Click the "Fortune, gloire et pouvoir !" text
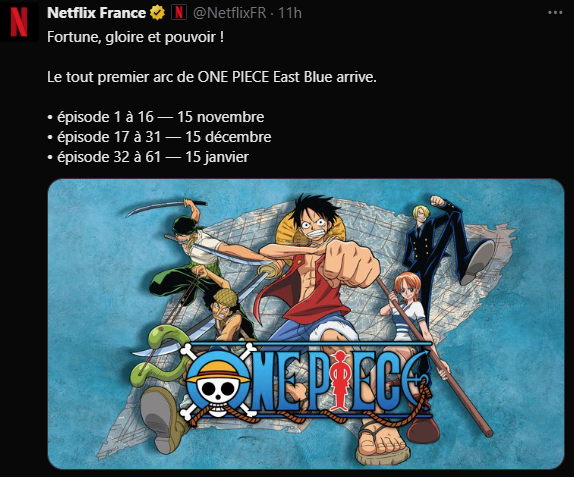574x477 pixels. tap(135, 37)
